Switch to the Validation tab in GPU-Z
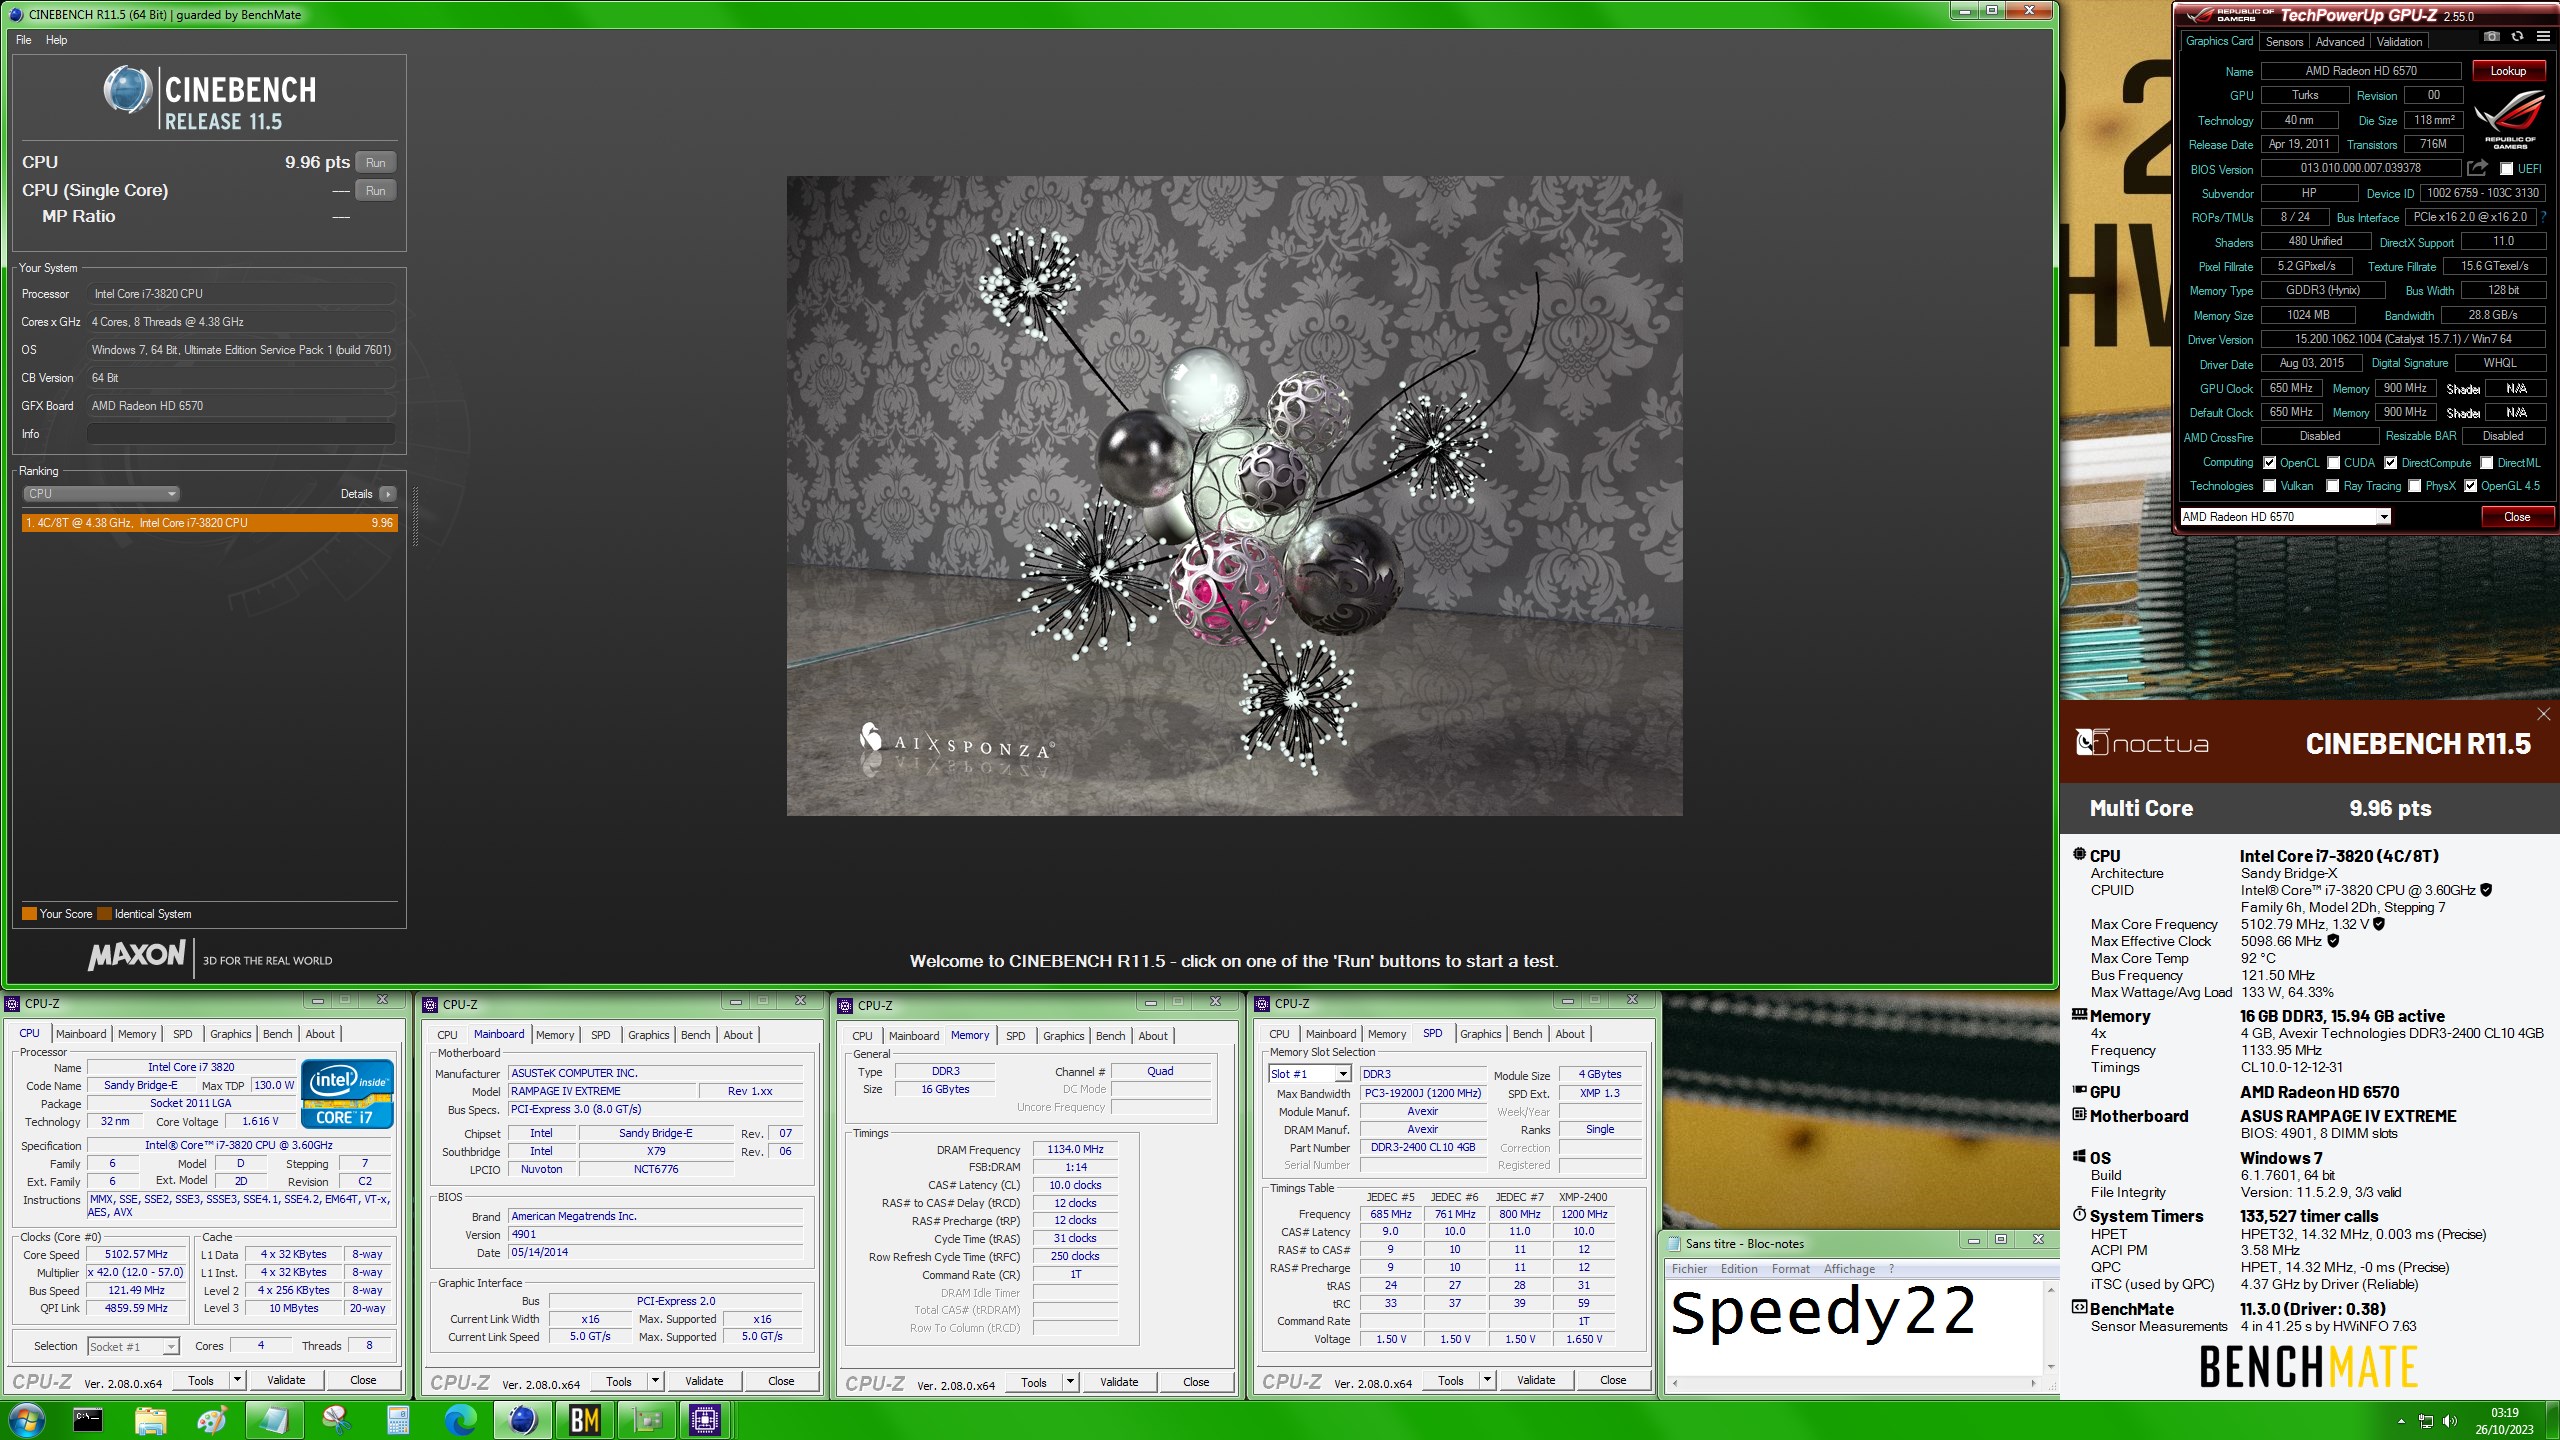The width and height of the screenshot is (2560, 1440). point(2399,42)
